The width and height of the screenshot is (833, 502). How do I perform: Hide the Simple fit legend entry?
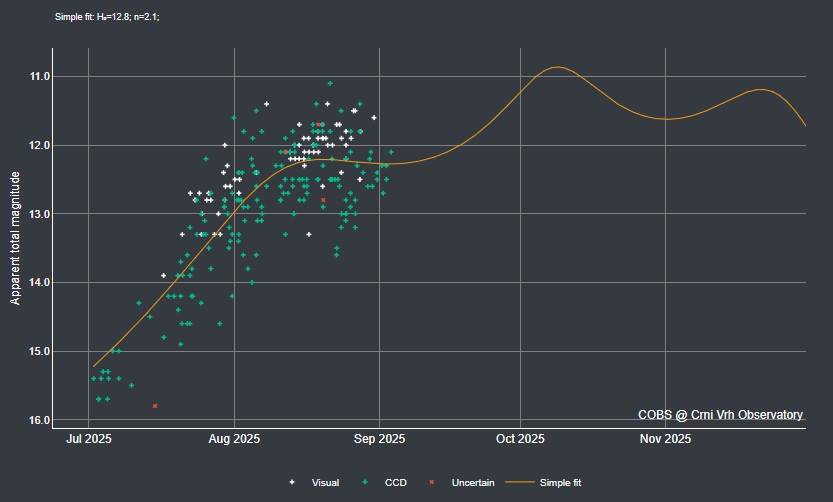click(543, 482)
